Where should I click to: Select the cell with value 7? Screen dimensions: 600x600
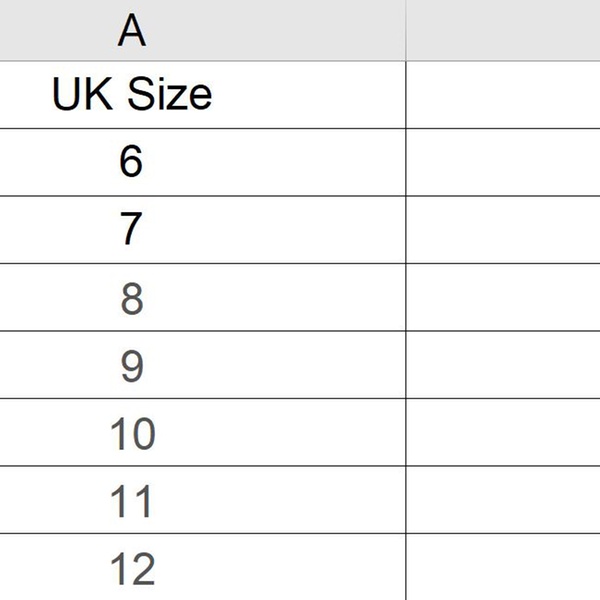click(132, 230)
